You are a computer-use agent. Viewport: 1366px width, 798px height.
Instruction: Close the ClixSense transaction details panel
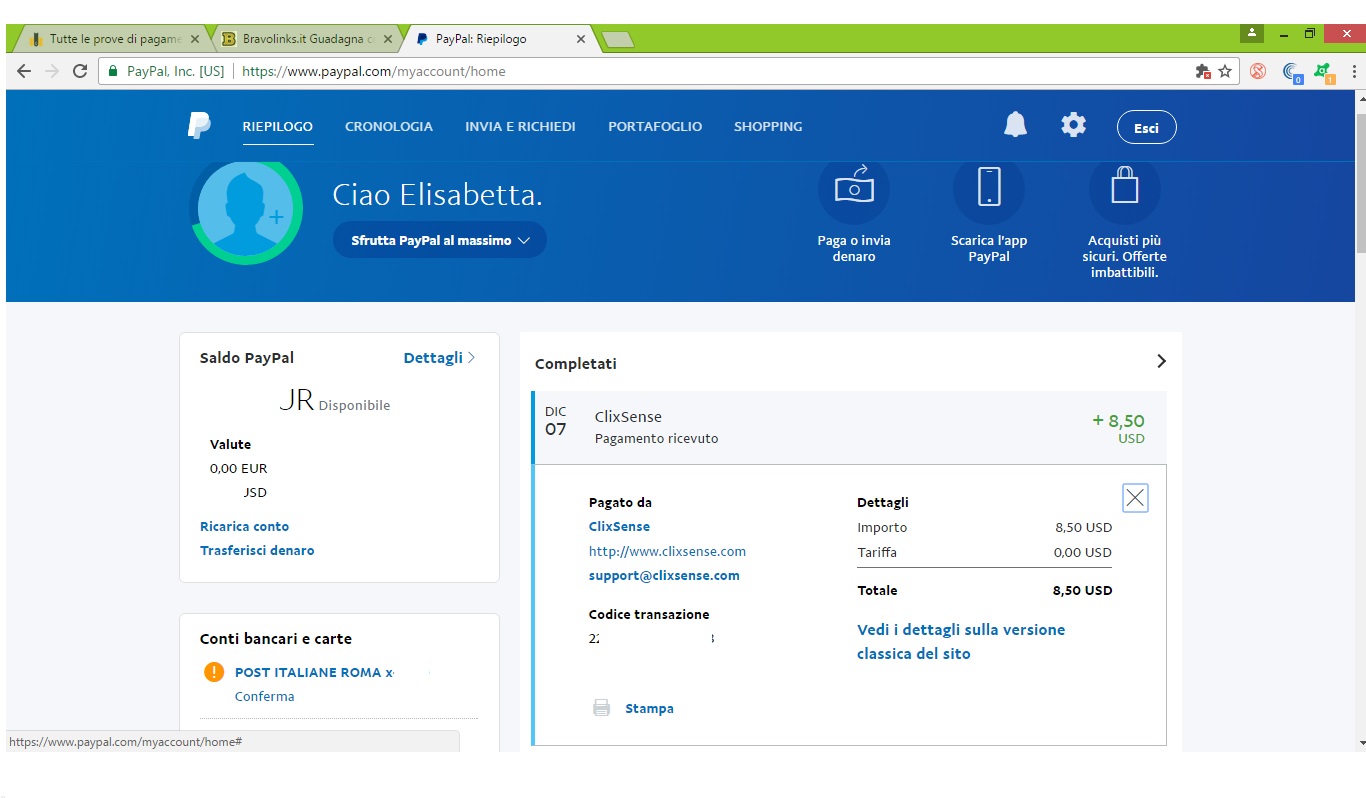[x=1135, y=498]
